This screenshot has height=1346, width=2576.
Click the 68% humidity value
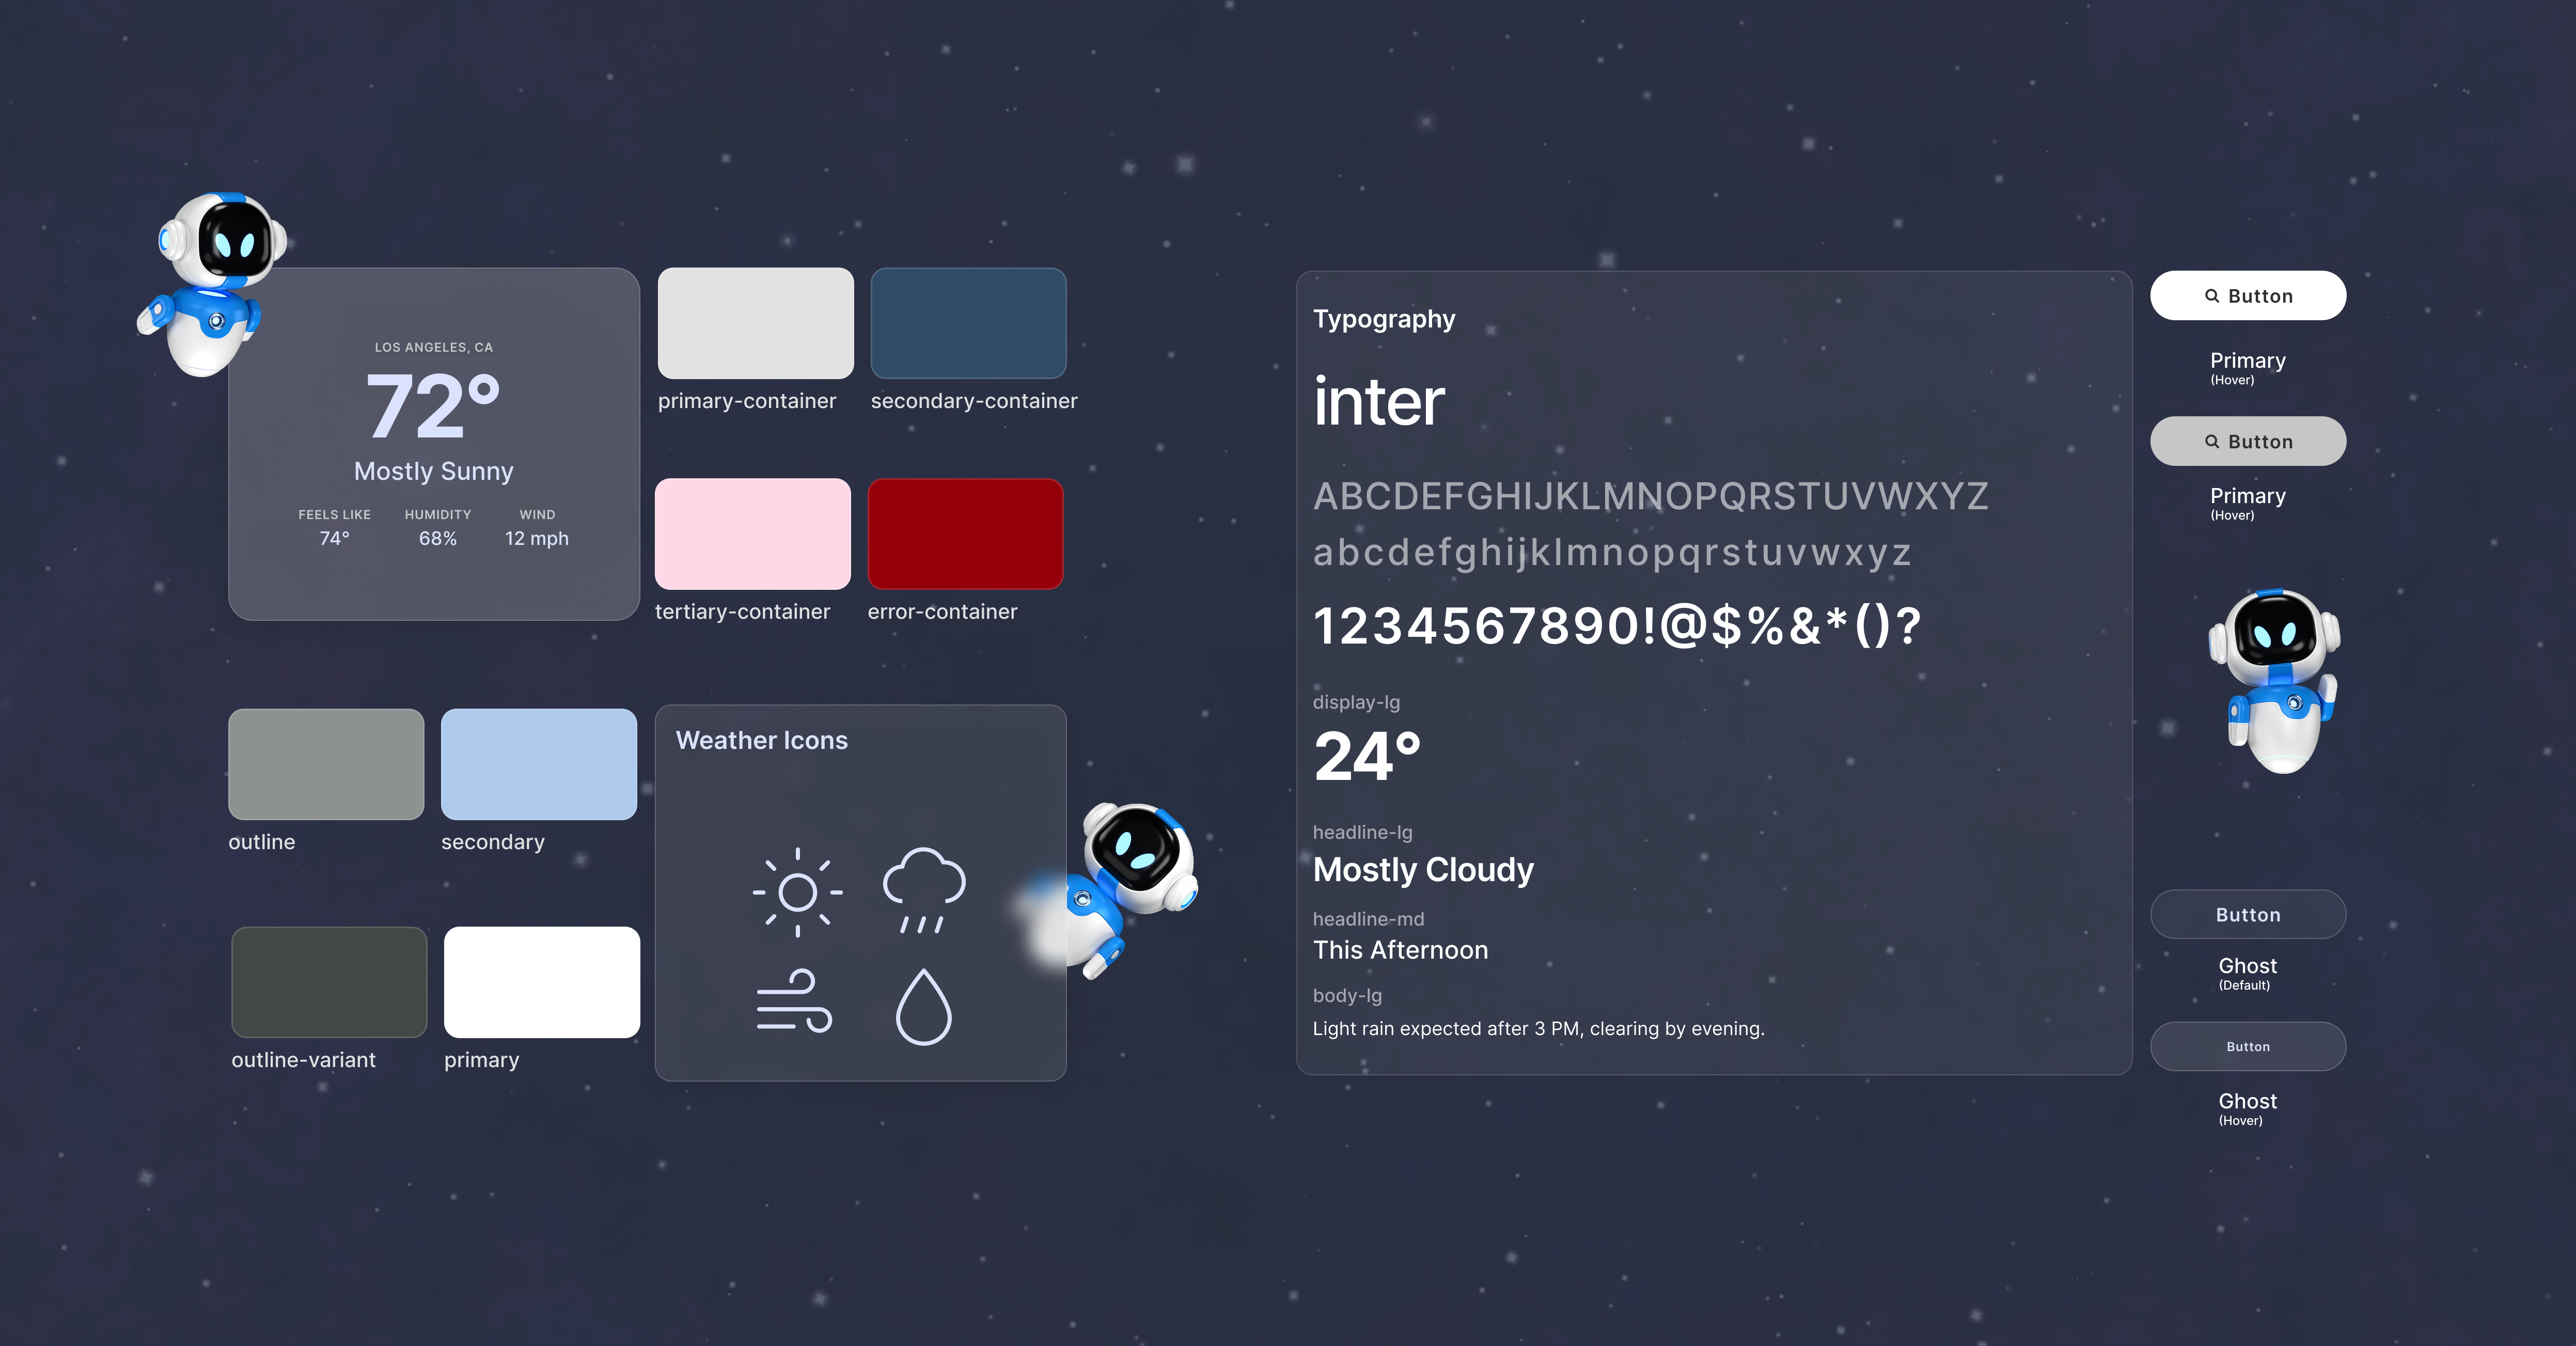(438, 538)
